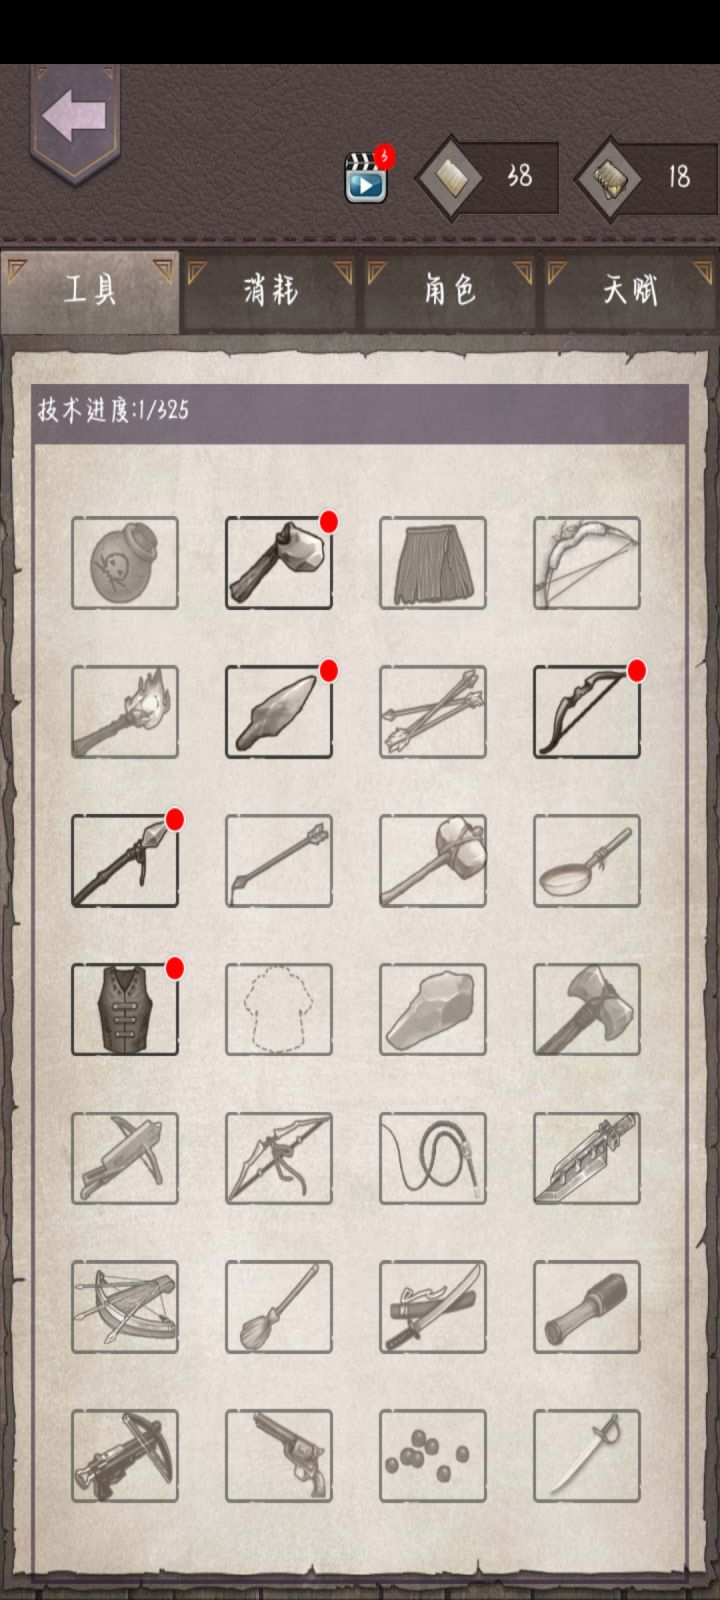Image resolution: width=720 pixels, height=1600 pixels.
Task: Pick the whip weapon icon
Action: [433, 1158]
